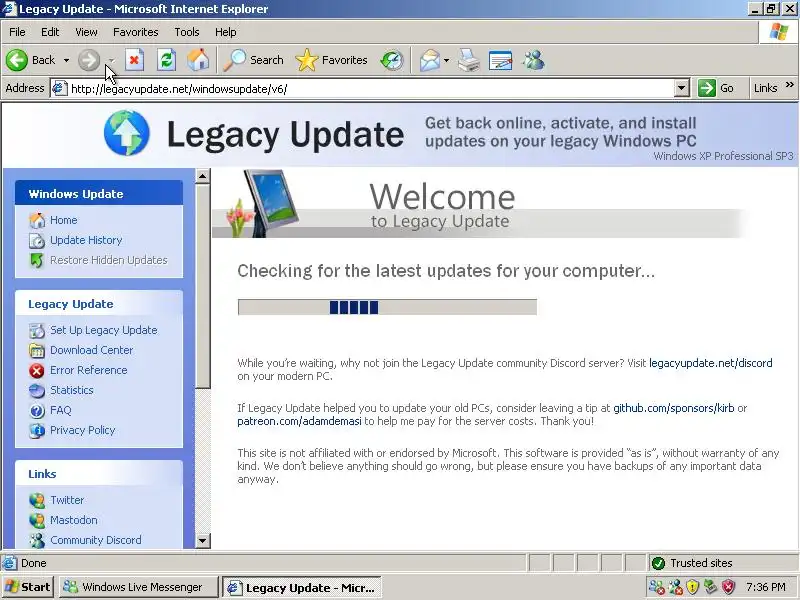The width and height of the screenshot is (800, 600).
Task: Click the Community Discord people icon
Action: [x=37, y=540]
